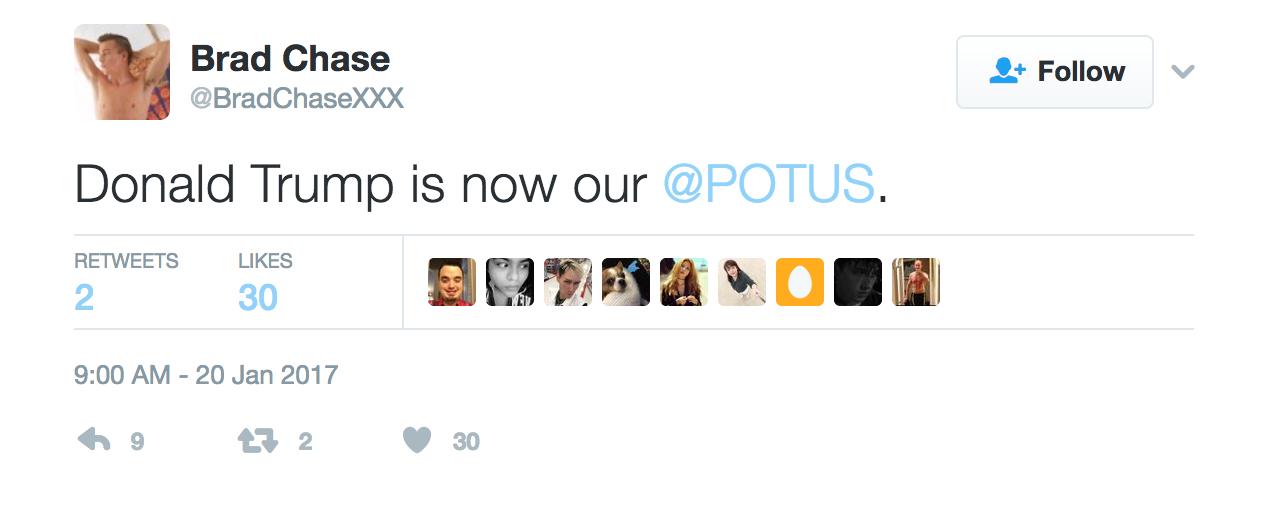Screen dimensions: 1268x518
Task: View the list of 2 retweets
Action: pyautogui.click(x=126, y=282)
